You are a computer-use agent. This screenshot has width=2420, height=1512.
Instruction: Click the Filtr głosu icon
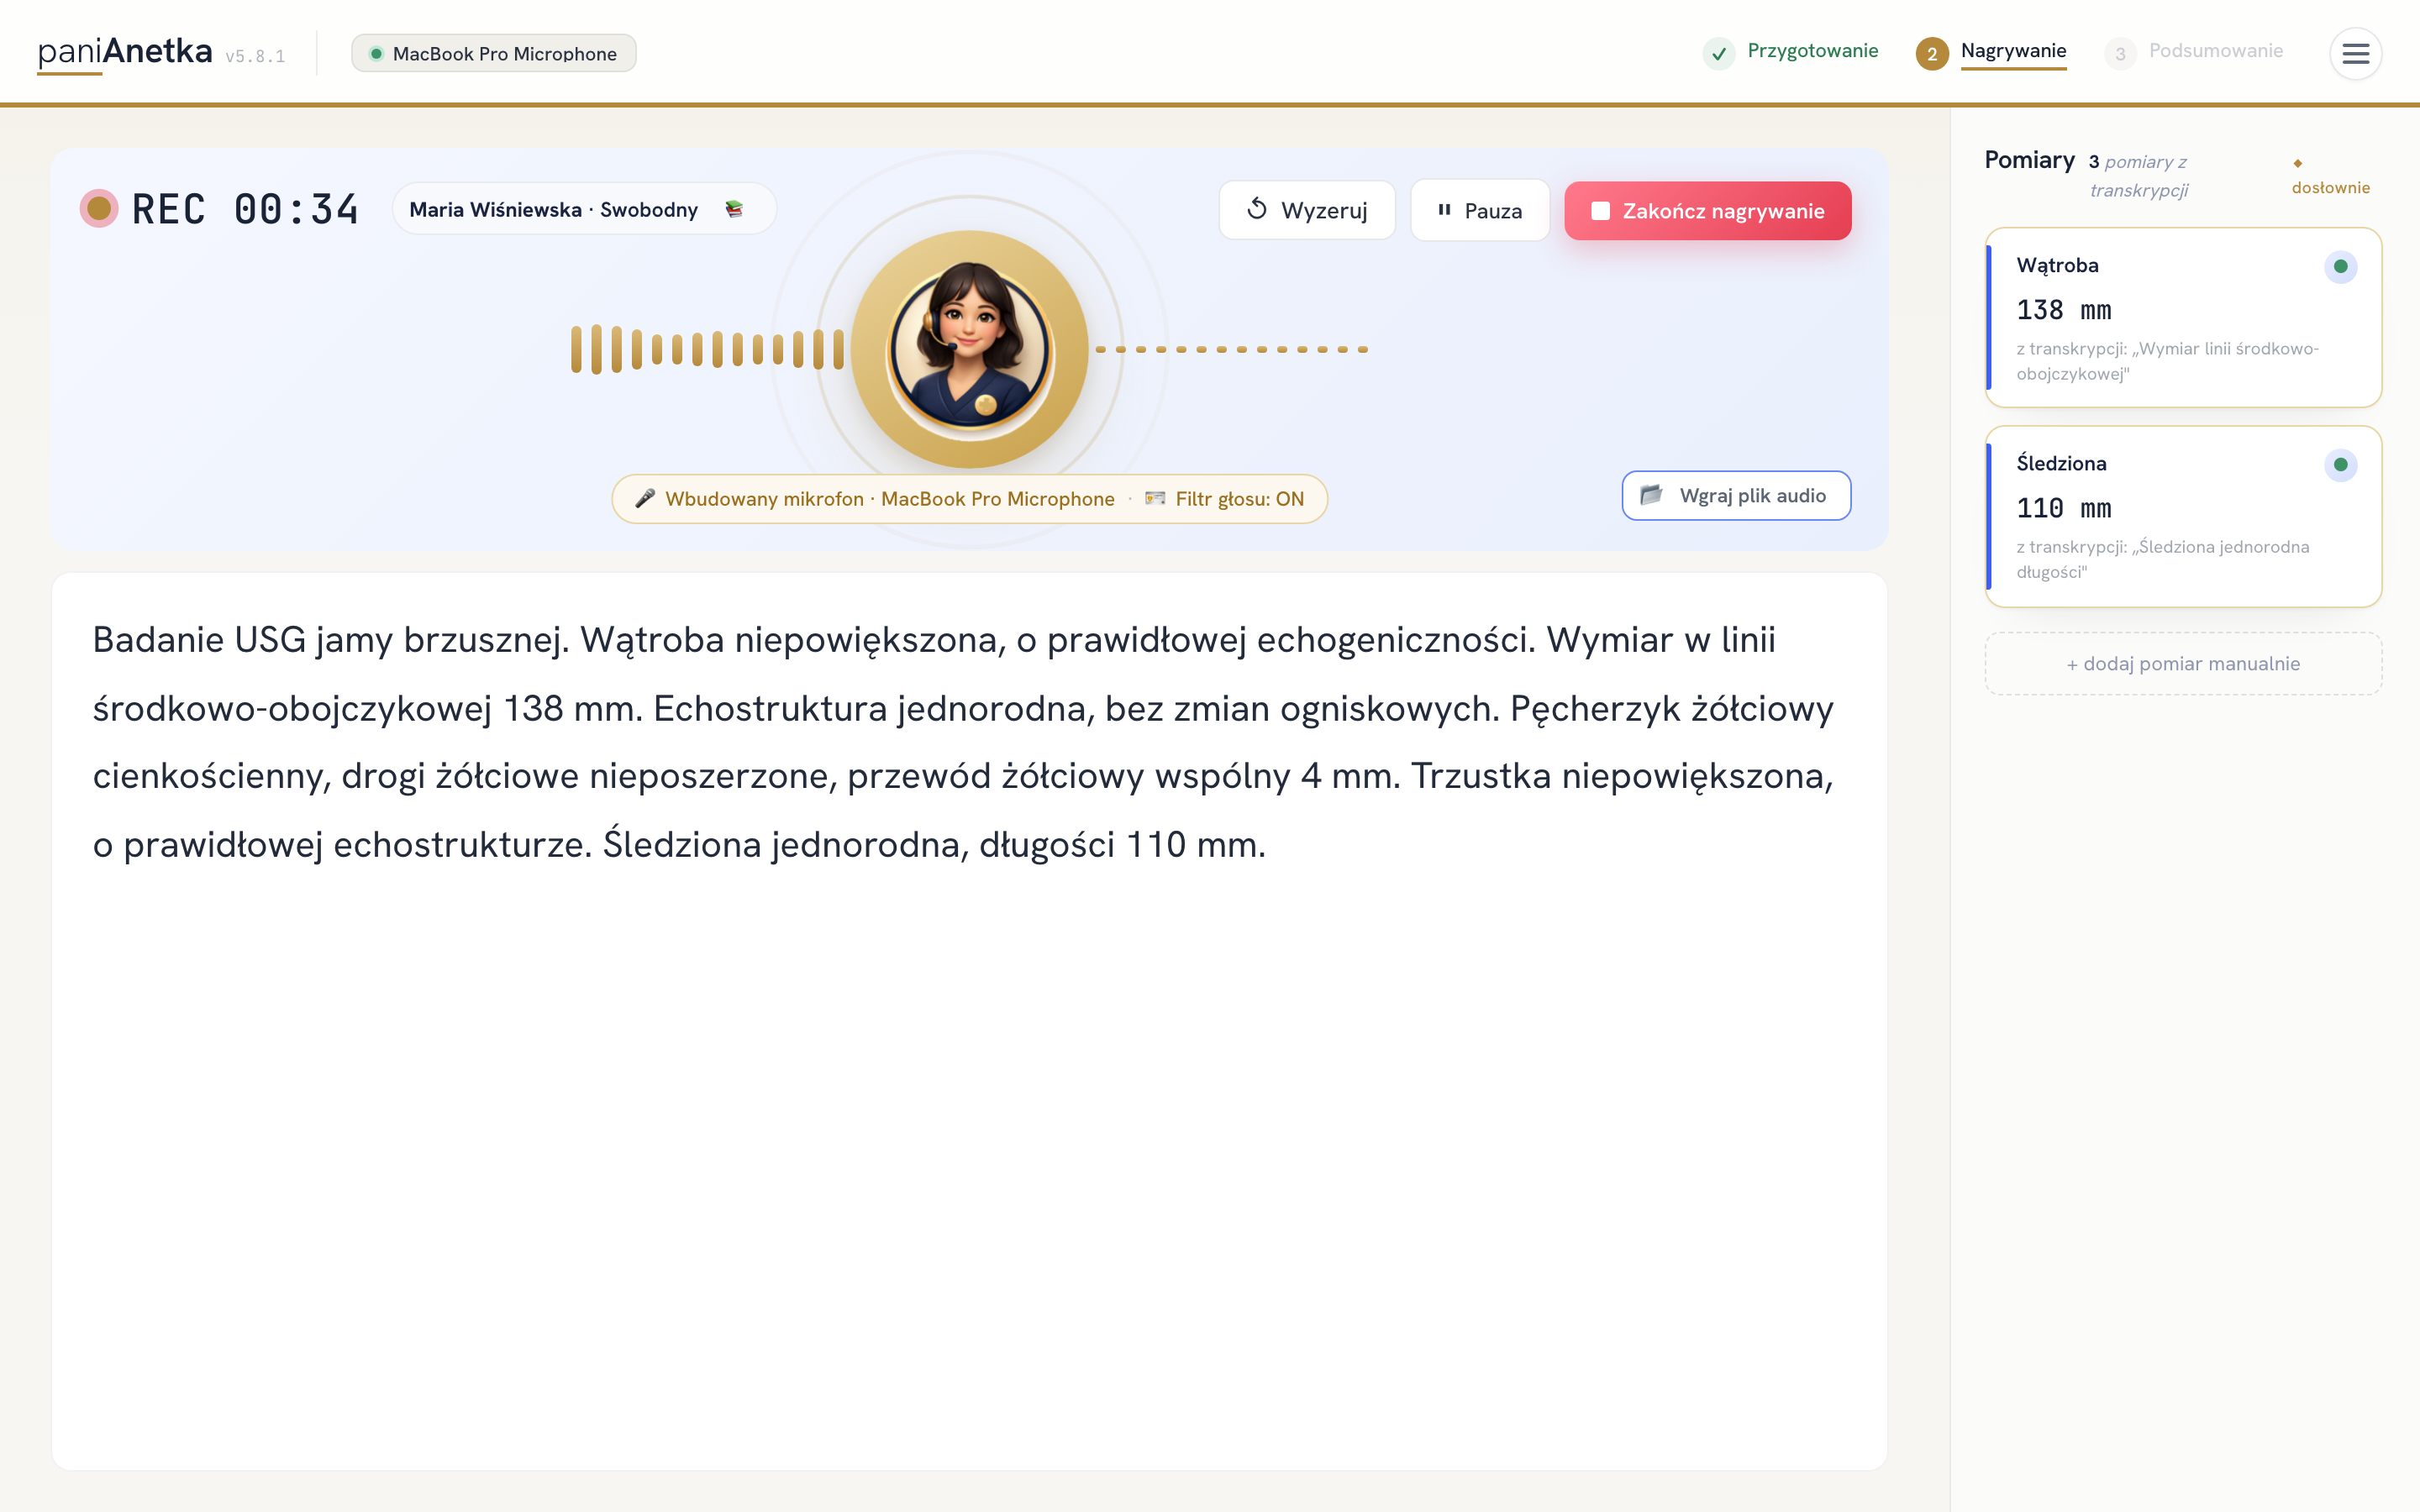[x=1155, y=498]
